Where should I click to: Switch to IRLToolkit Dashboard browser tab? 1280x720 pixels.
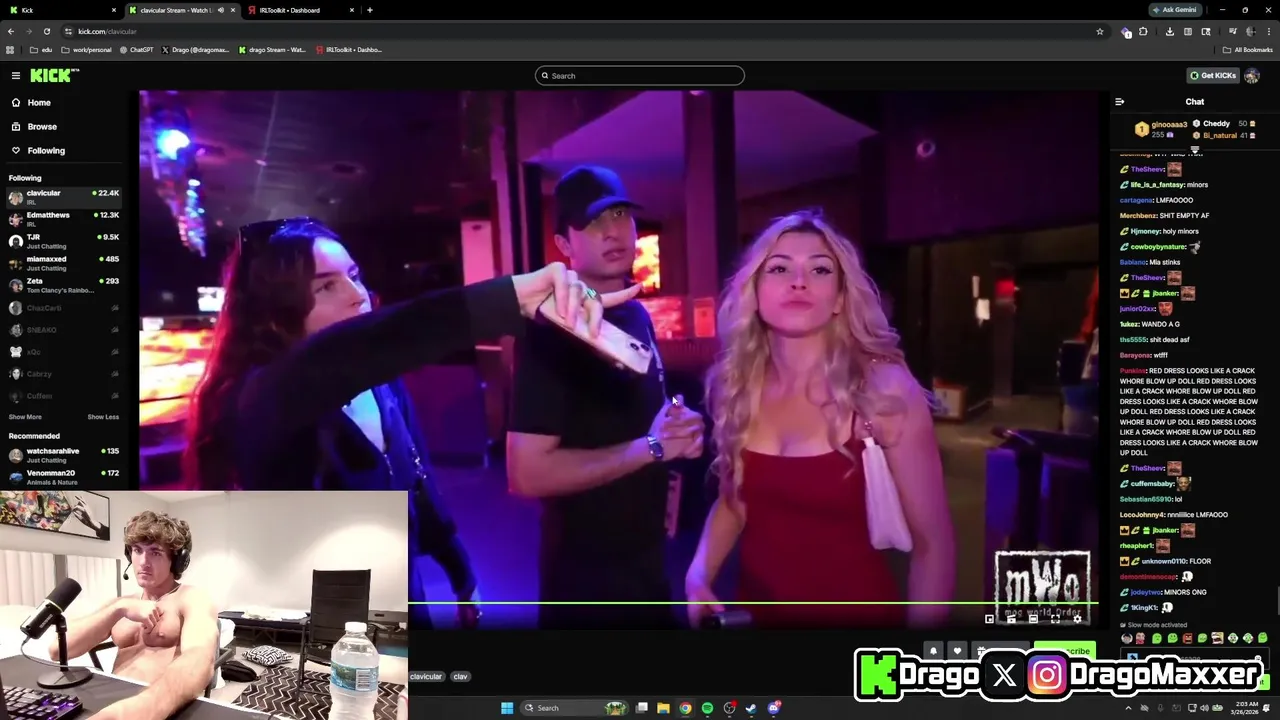click(x=302, y=10)
